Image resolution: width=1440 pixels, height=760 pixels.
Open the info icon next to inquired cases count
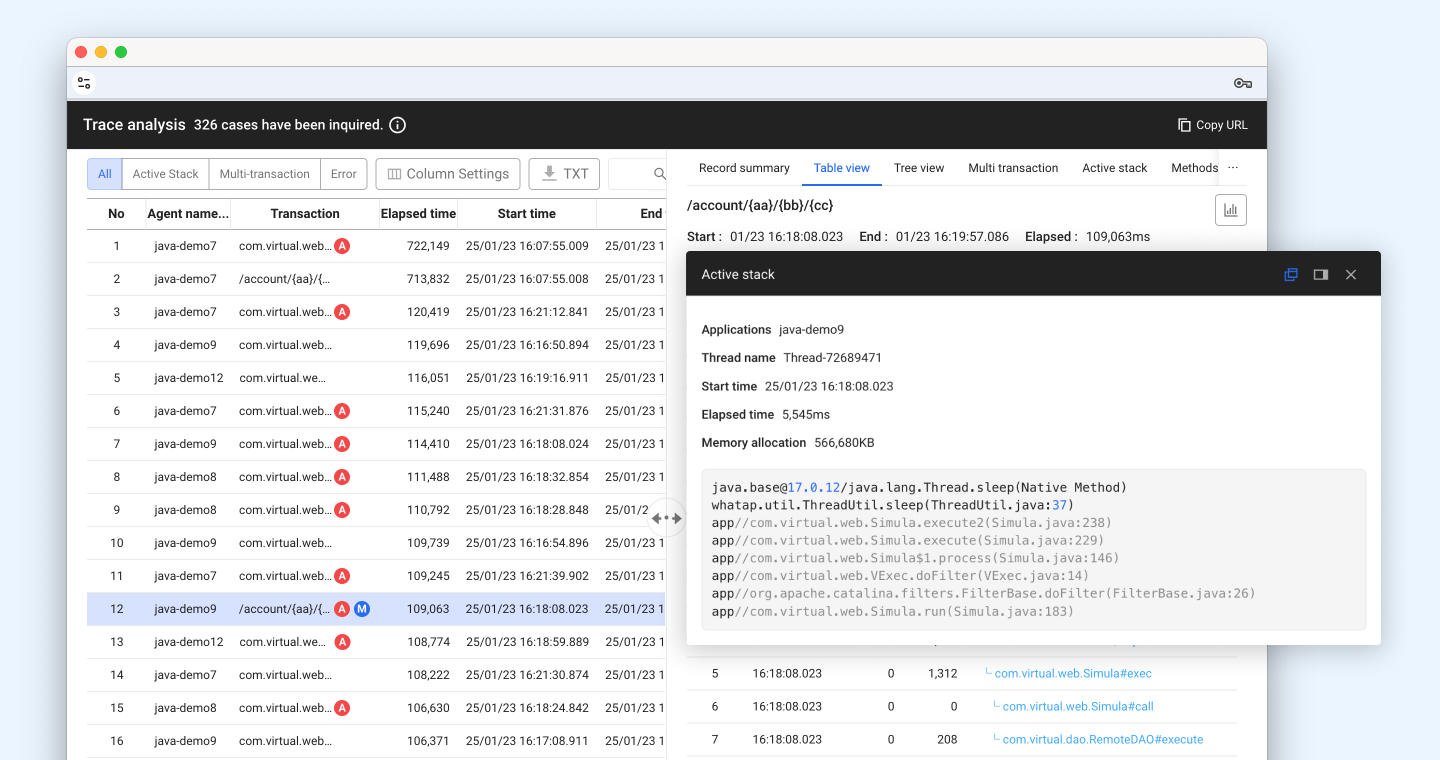tap(398, 125)
